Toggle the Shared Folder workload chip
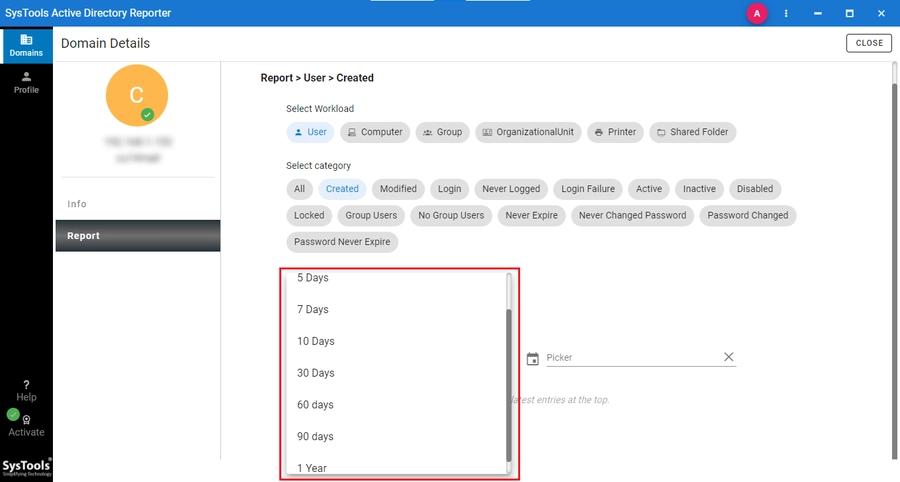 click(x=693, y=132)
